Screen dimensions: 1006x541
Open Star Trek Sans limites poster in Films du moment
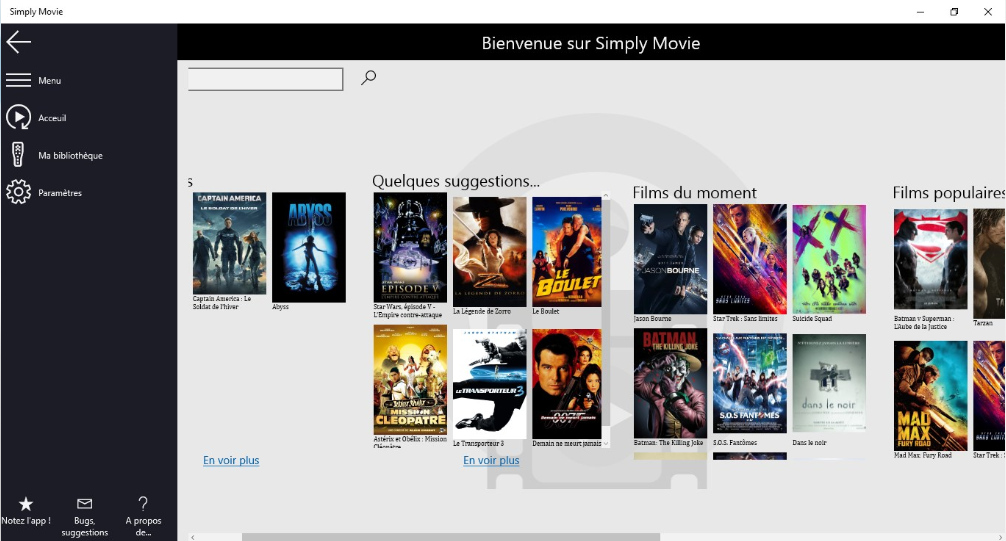click(x=749, y=259)
